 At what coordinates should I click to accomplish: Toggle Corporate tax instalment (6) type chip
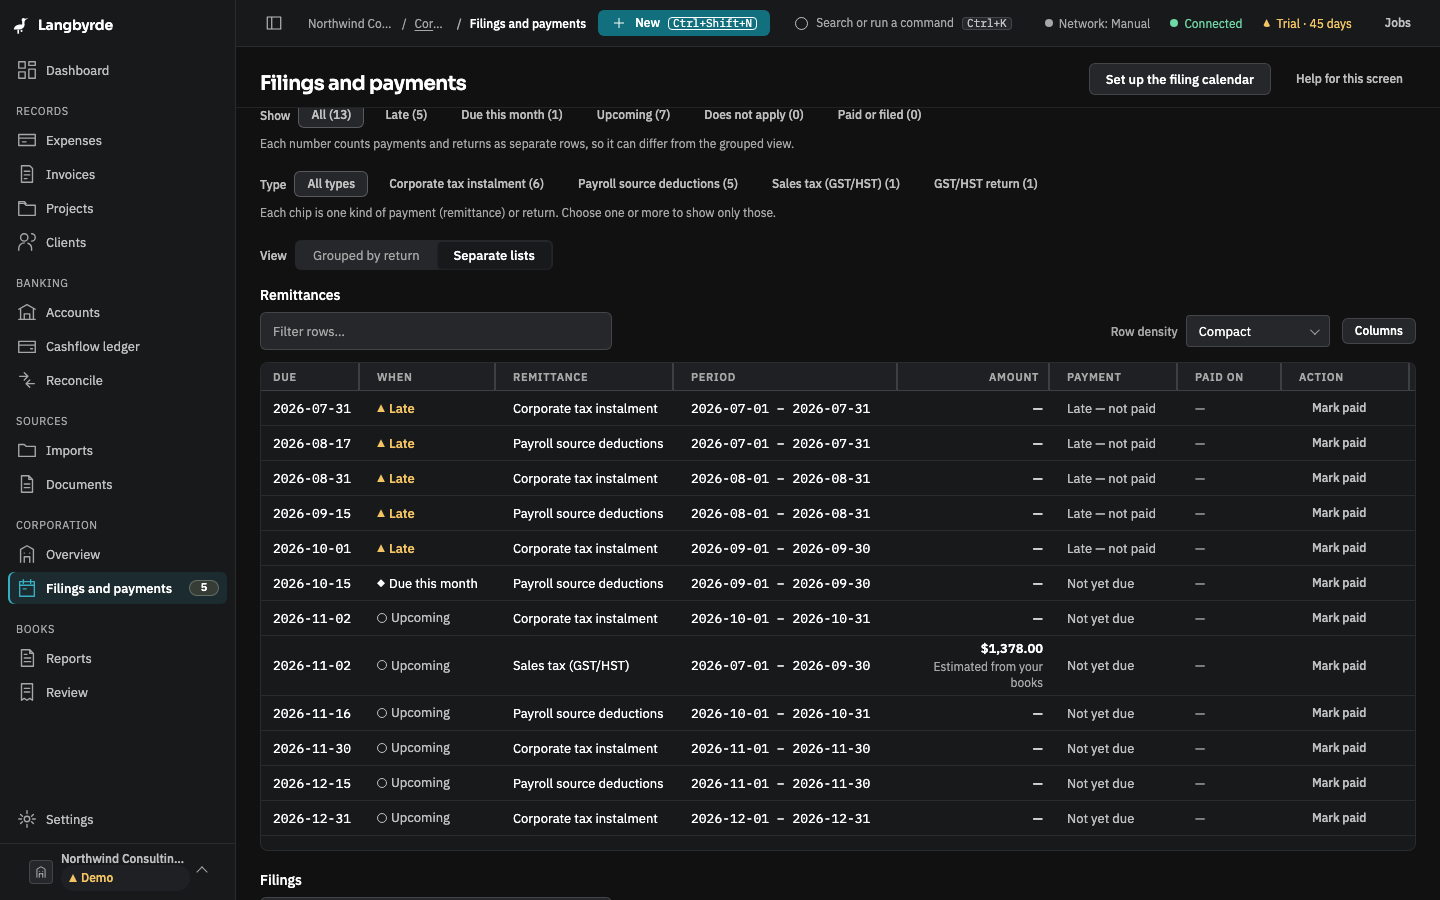click(x=466, y=184)
